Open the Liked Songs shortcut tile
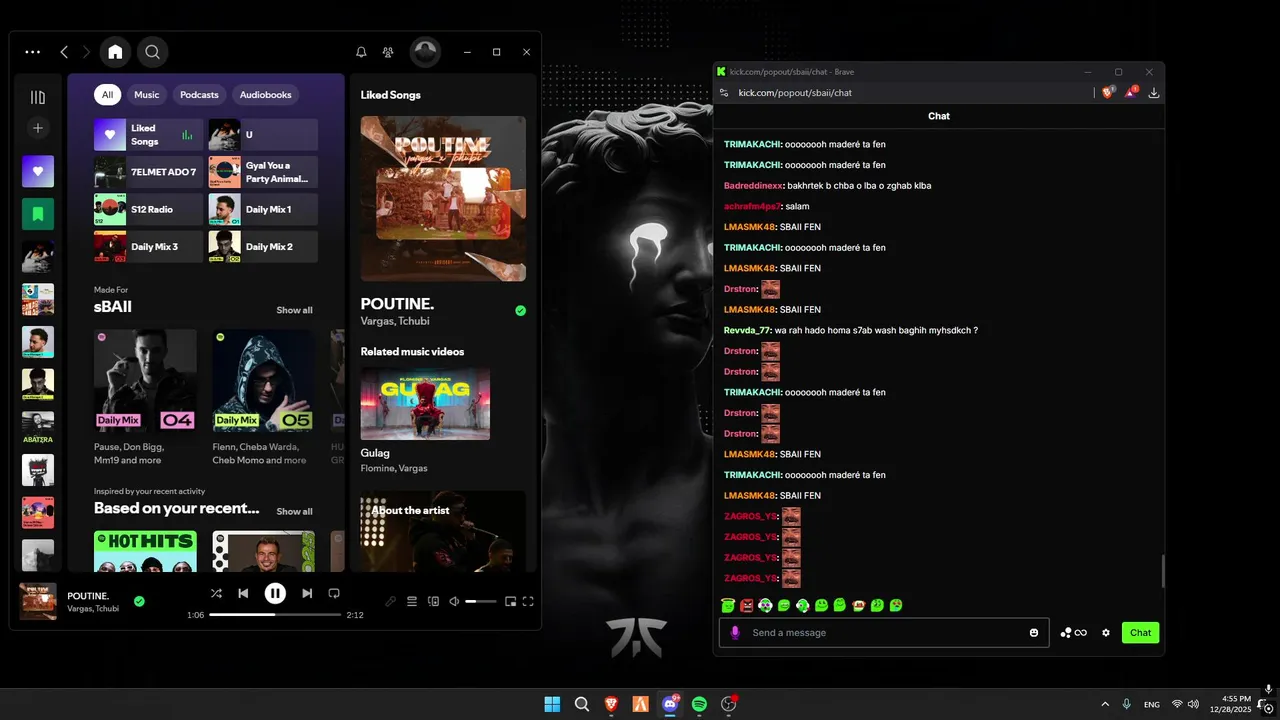This screenshot has height=720, width=1280. tap(148, 135)
